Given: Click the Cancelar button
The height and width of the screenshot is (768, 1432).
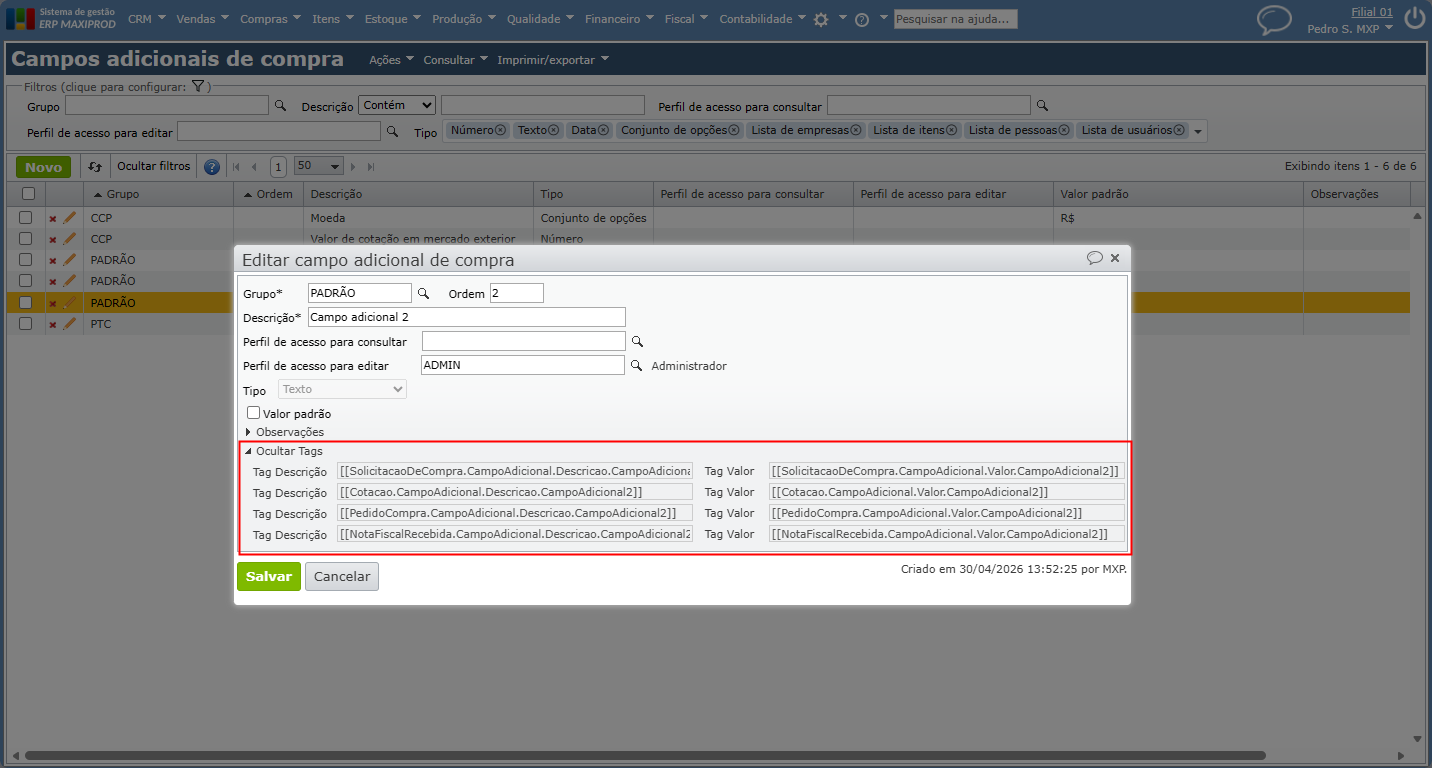Looking at the screenshot, I should [342, 576].
